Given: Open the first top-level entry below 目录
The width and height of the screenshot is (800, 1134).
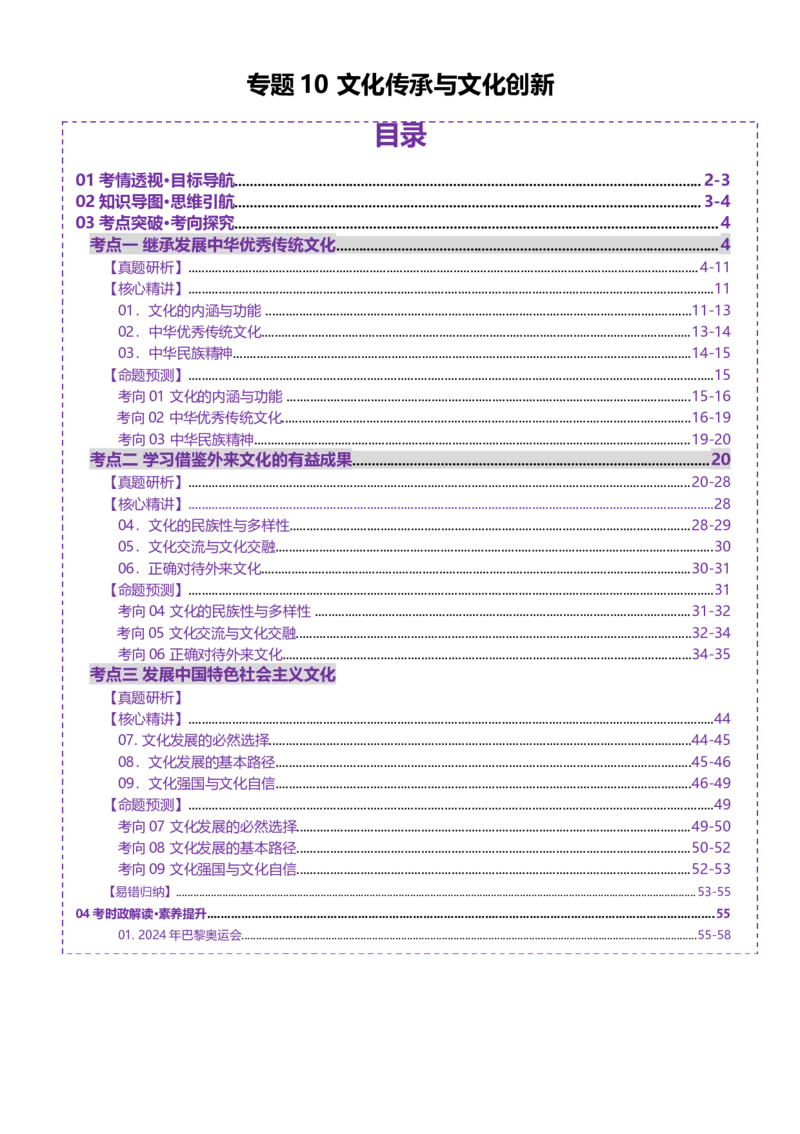Looking at the screenshot, I should (x=155, y=181).
